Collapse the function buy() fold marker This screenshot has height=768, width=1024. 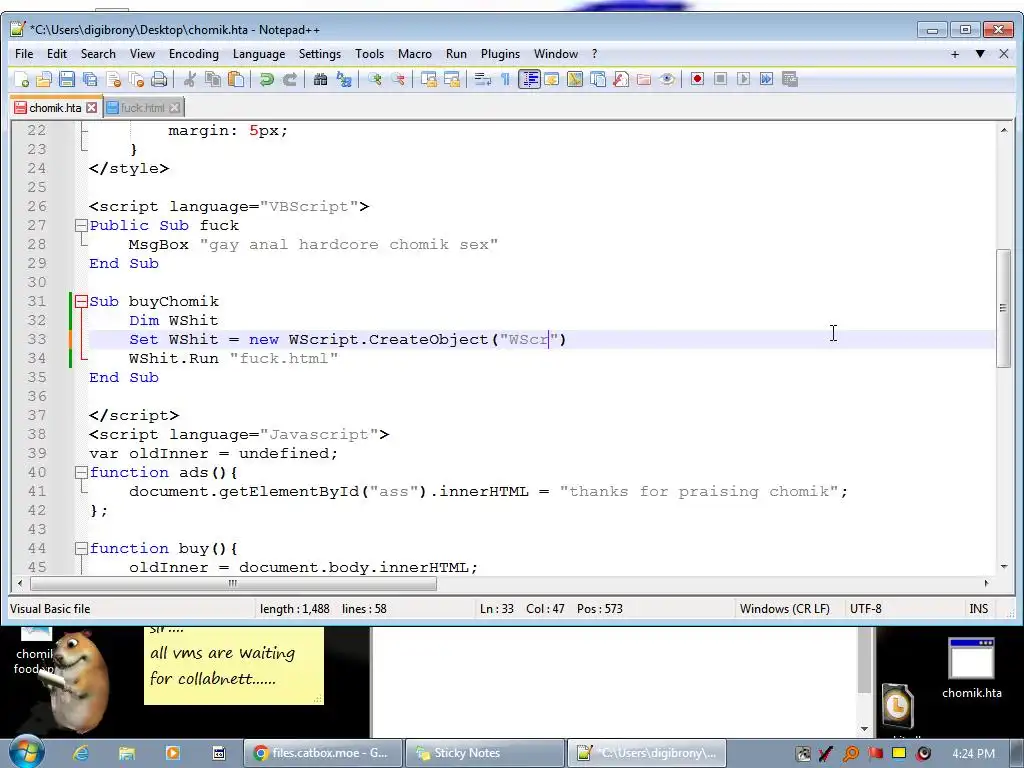pos(81,549)
